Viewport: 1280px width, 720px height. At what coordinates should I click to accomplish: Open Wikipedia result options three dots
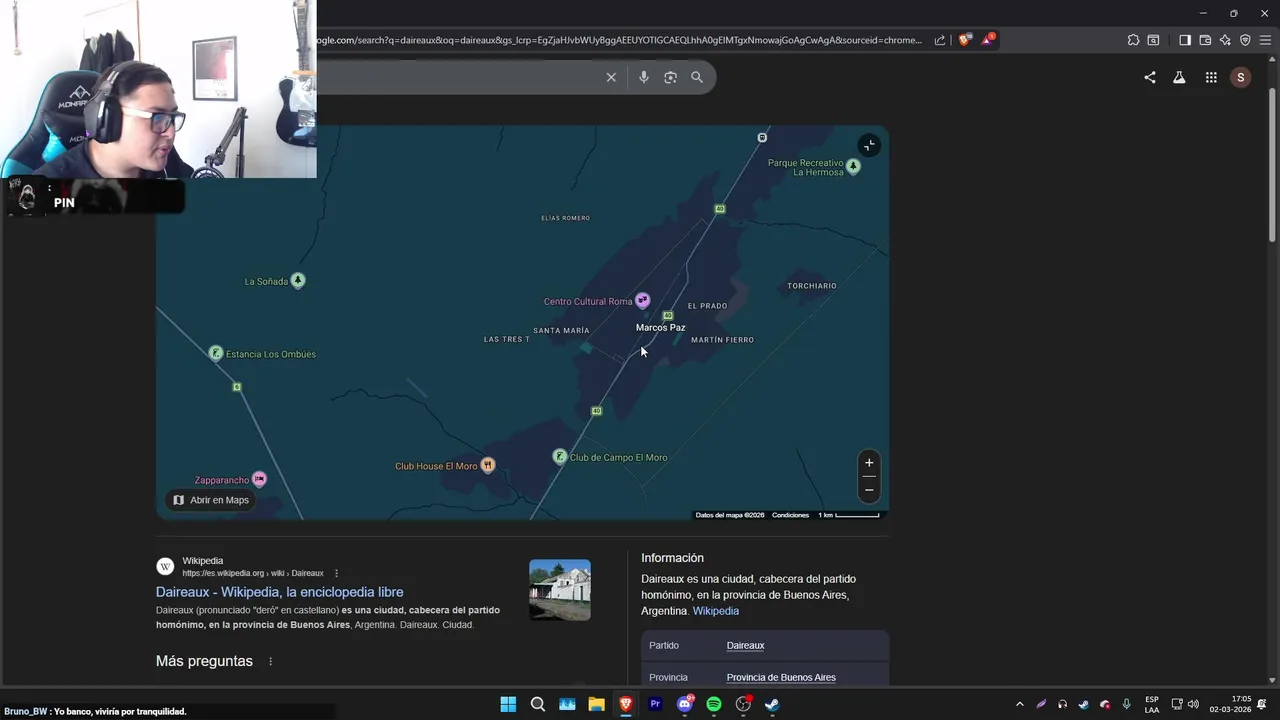[336, 573]
